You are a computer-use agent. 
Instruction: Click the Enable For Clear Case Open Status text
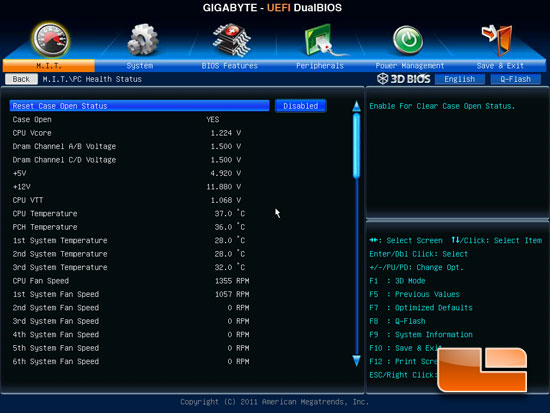[x=442, y=106]
